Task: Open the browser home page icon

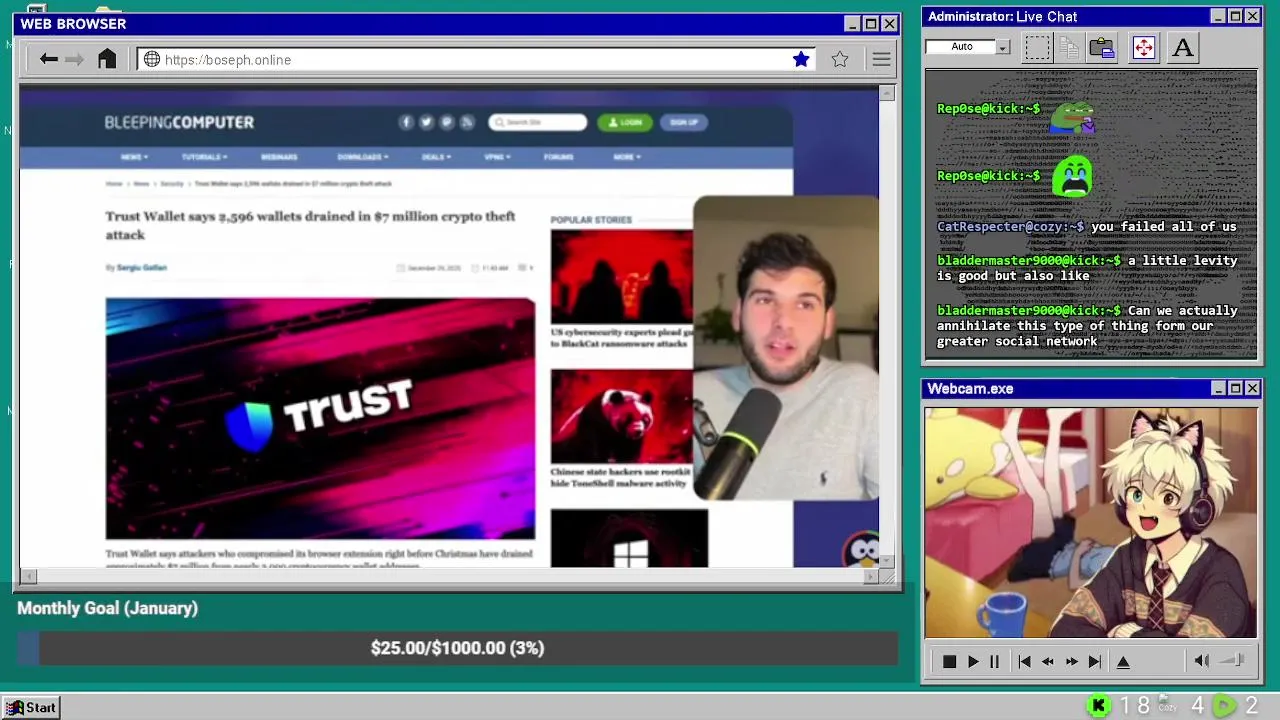Action: (x=107, y=59)
